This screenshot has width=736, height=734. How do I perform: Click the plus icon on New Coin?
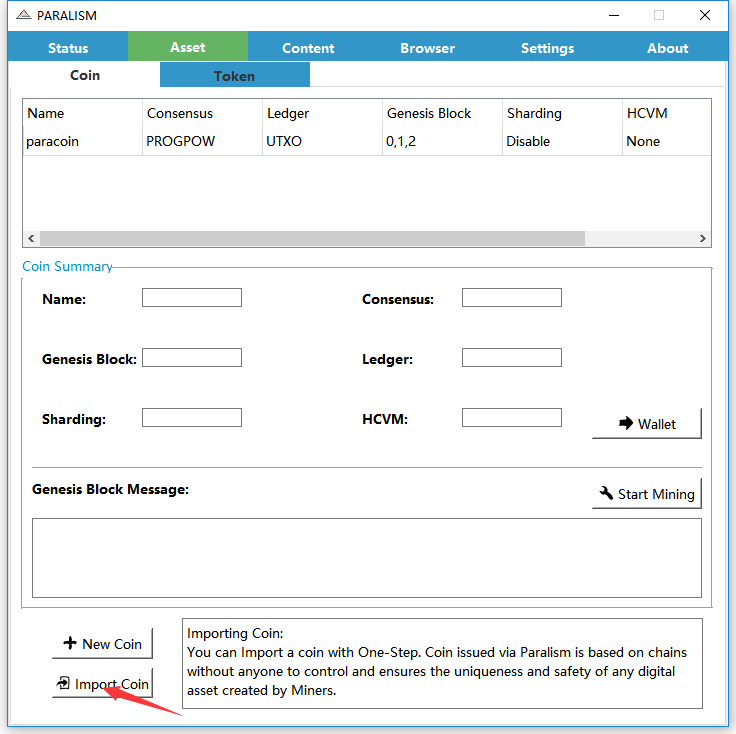tap(70, 643)
